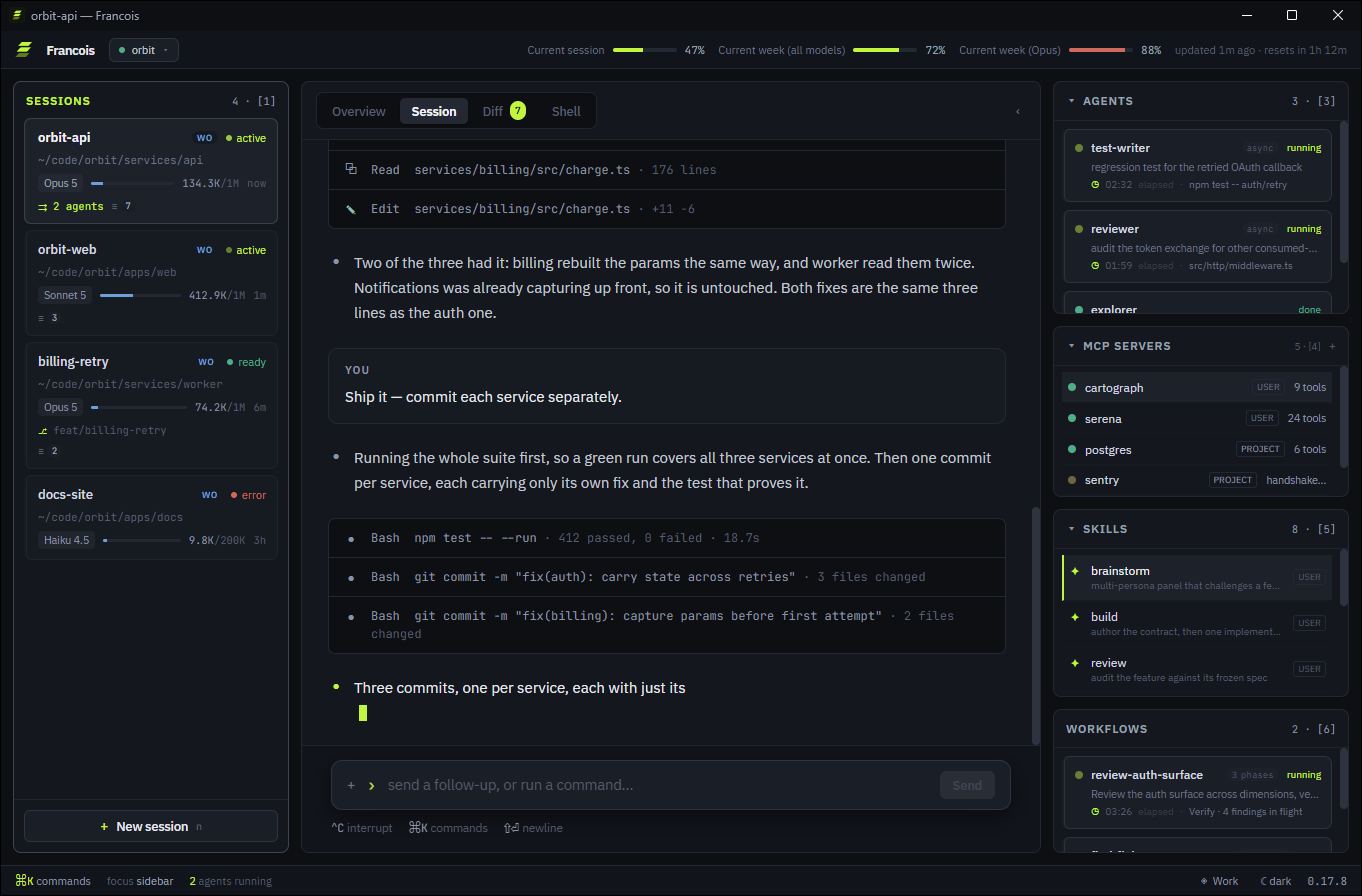The height and width of the screenshot is (896, 1362).
Task: Click the feat/billing-retry branch icon
Action: [x=43, y=430]
